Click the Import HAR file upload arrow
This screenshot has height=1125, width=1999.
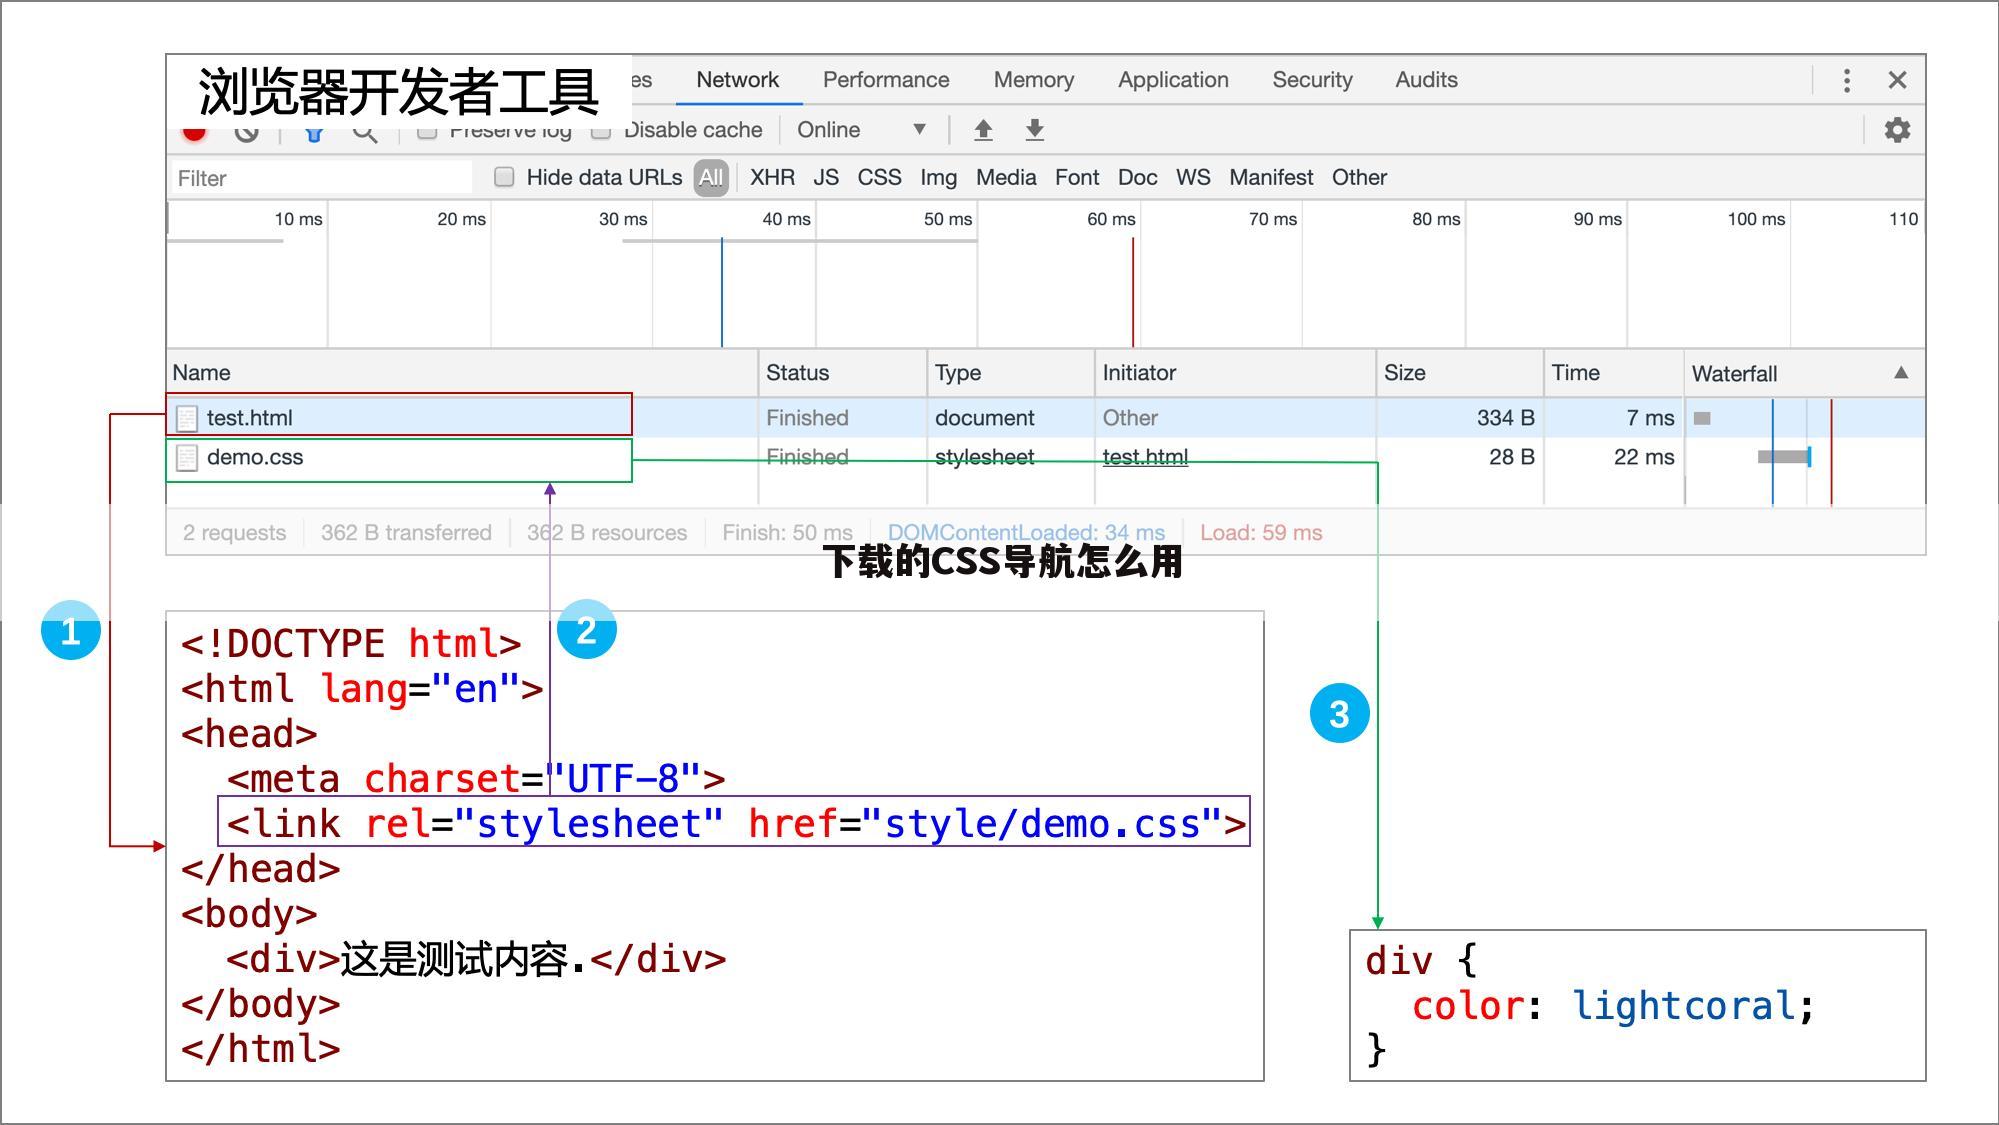click(983, 130)
